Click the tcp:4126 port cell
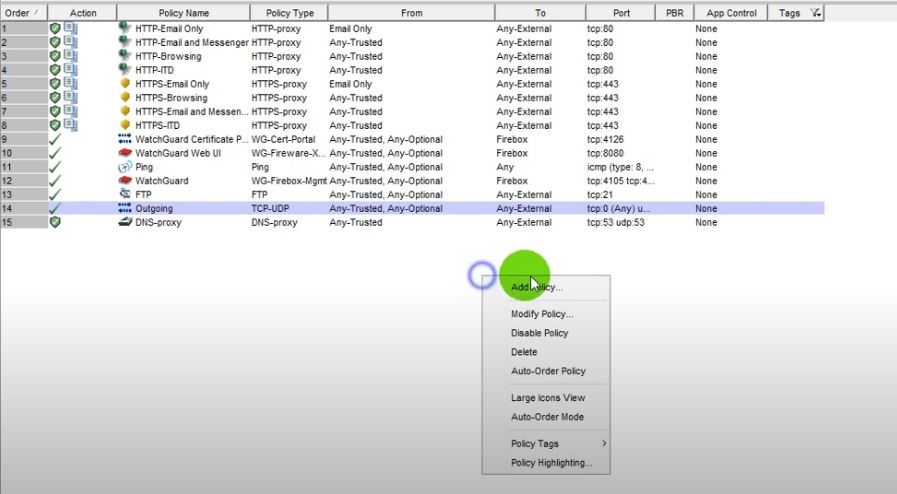Screen dimensions: 897x494 [605, 140]
